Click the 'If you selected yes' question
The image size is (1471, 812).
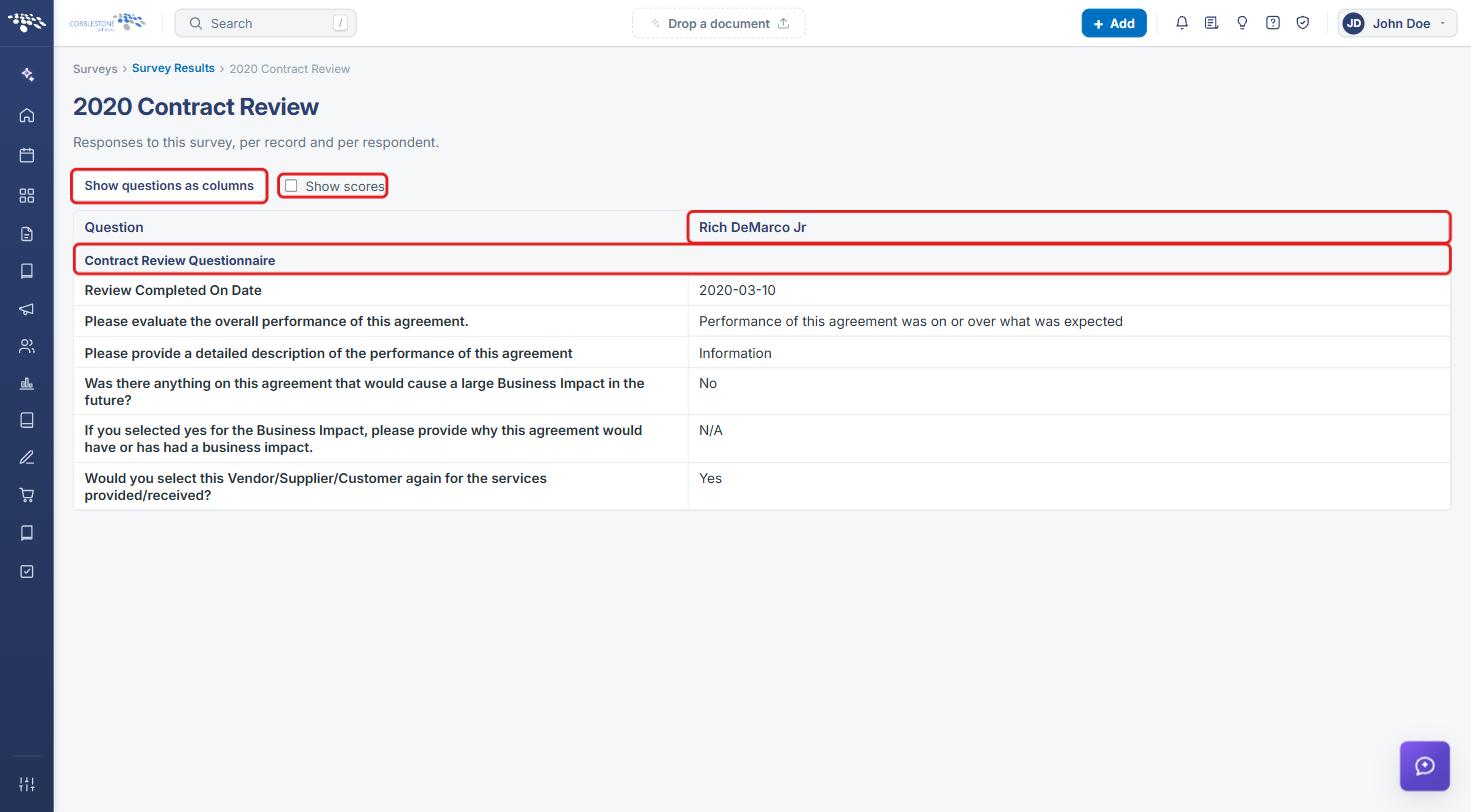pyautogui.click(x=363, y=439)
